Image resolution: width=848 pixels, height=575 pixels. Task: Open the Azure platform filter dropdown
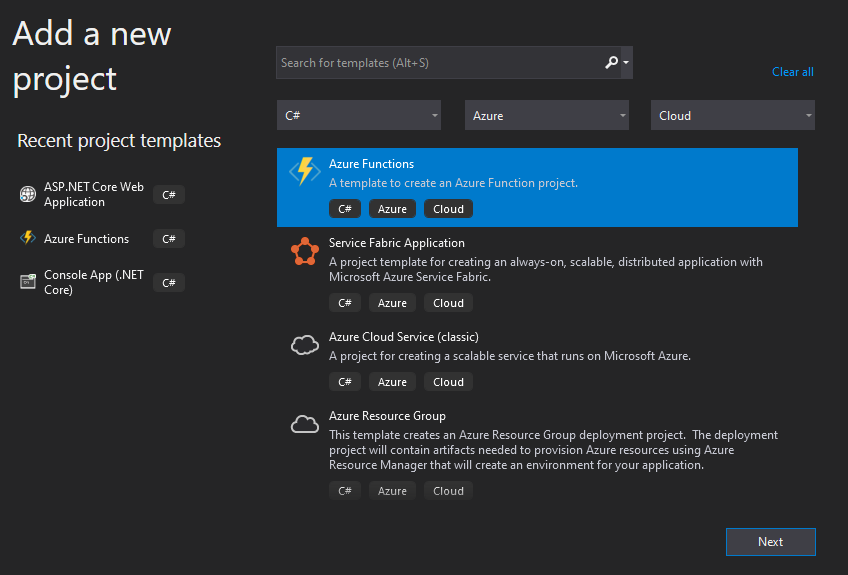pos(547,115)
